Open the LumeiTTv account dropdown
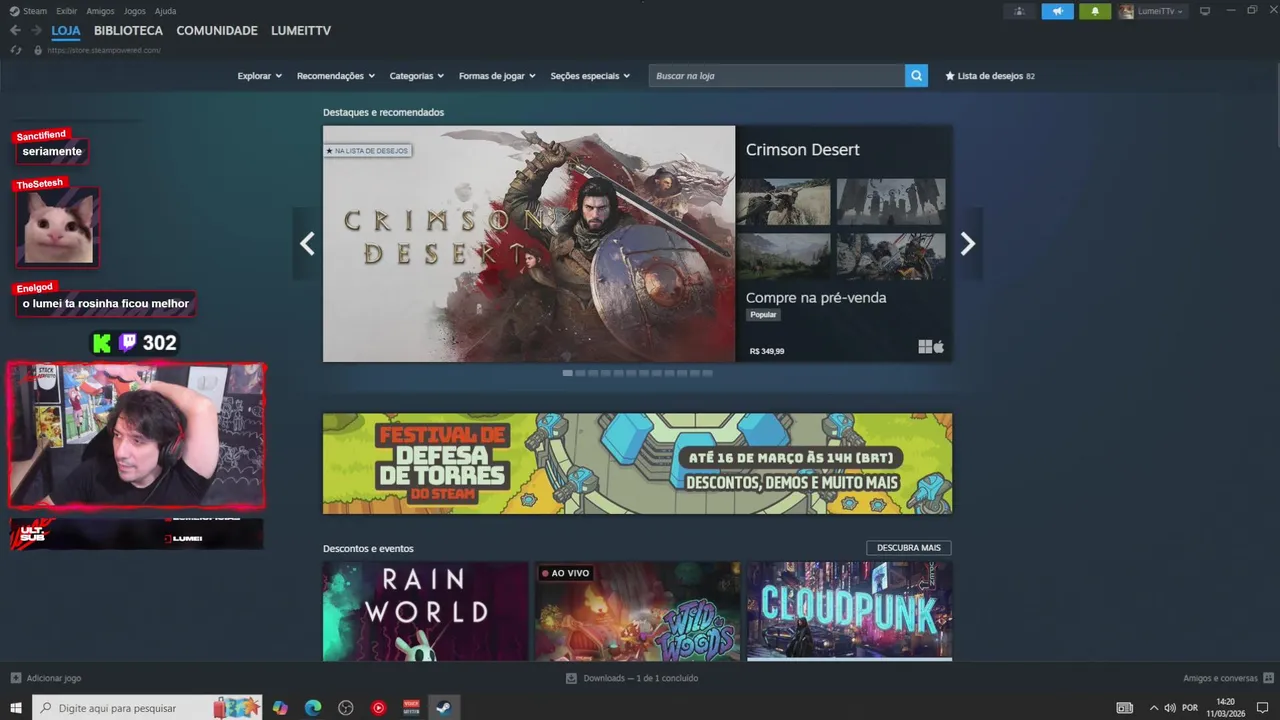1280x720 pixels. tap(1151, 11)
